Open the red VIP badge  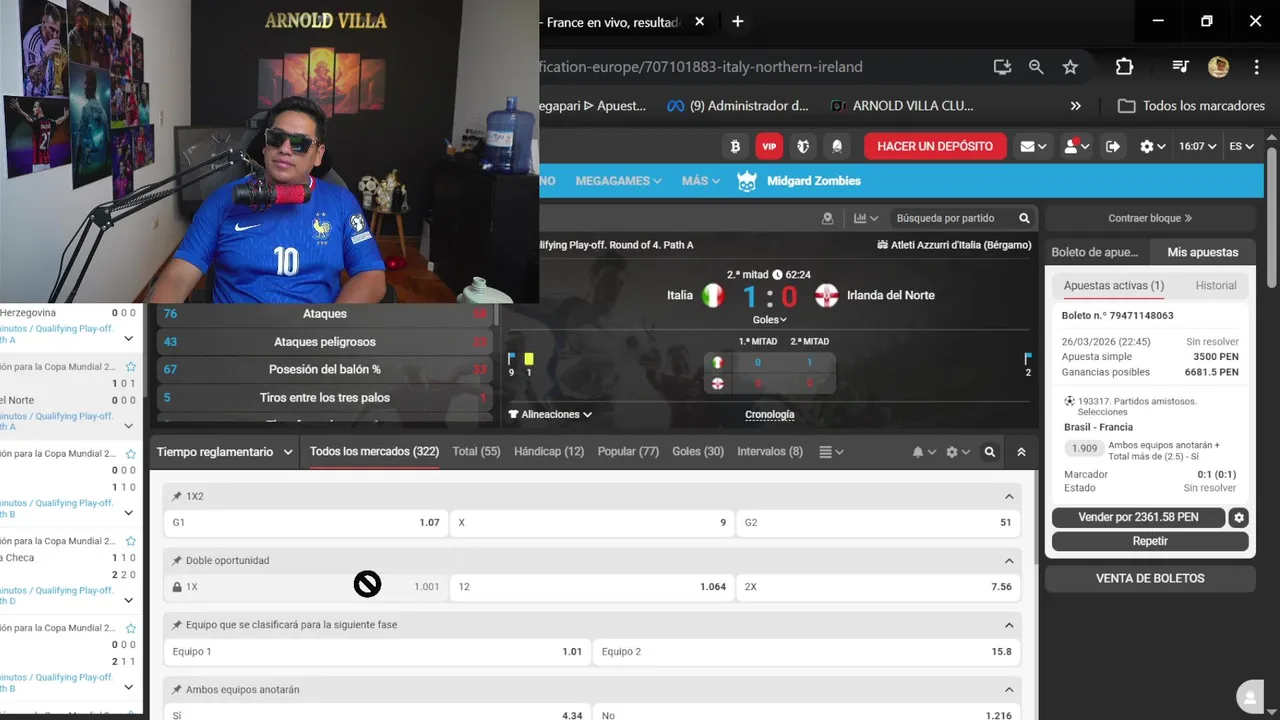pos(769,146)
